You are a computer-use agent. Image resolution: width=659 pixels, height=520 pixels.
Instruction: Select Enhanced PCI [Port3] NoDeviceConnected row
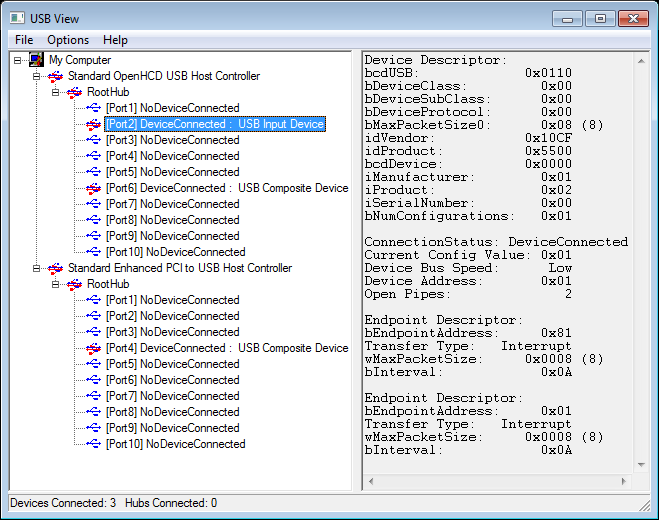click(x=172, y=332)
